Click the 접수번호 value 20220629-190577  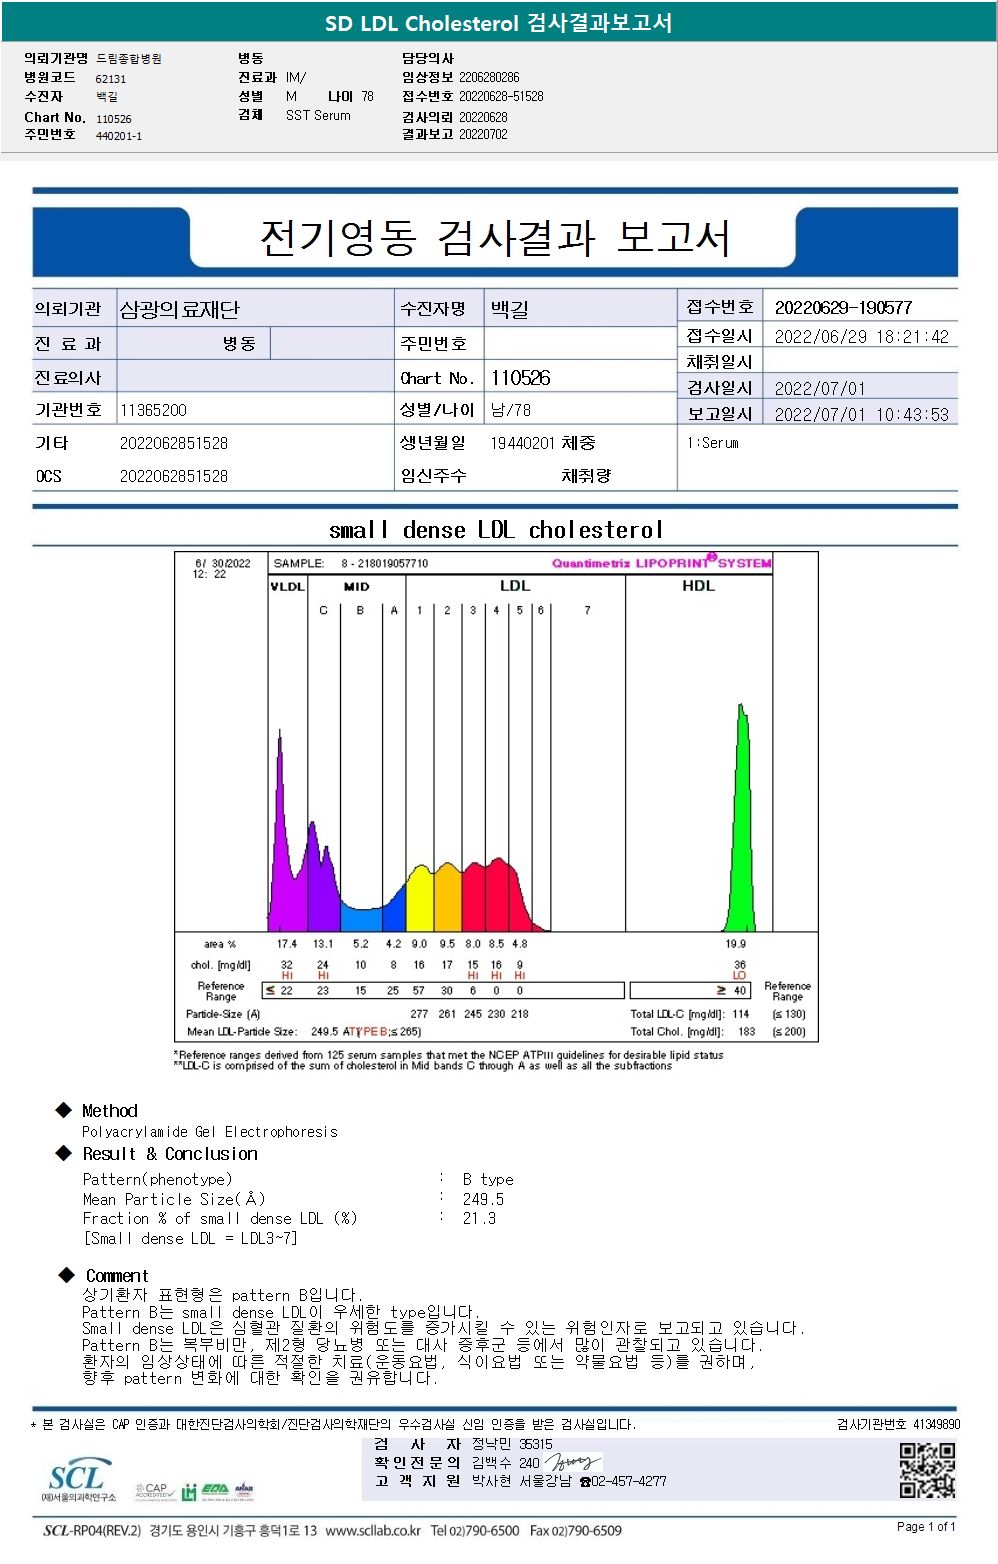click(843, 308)
